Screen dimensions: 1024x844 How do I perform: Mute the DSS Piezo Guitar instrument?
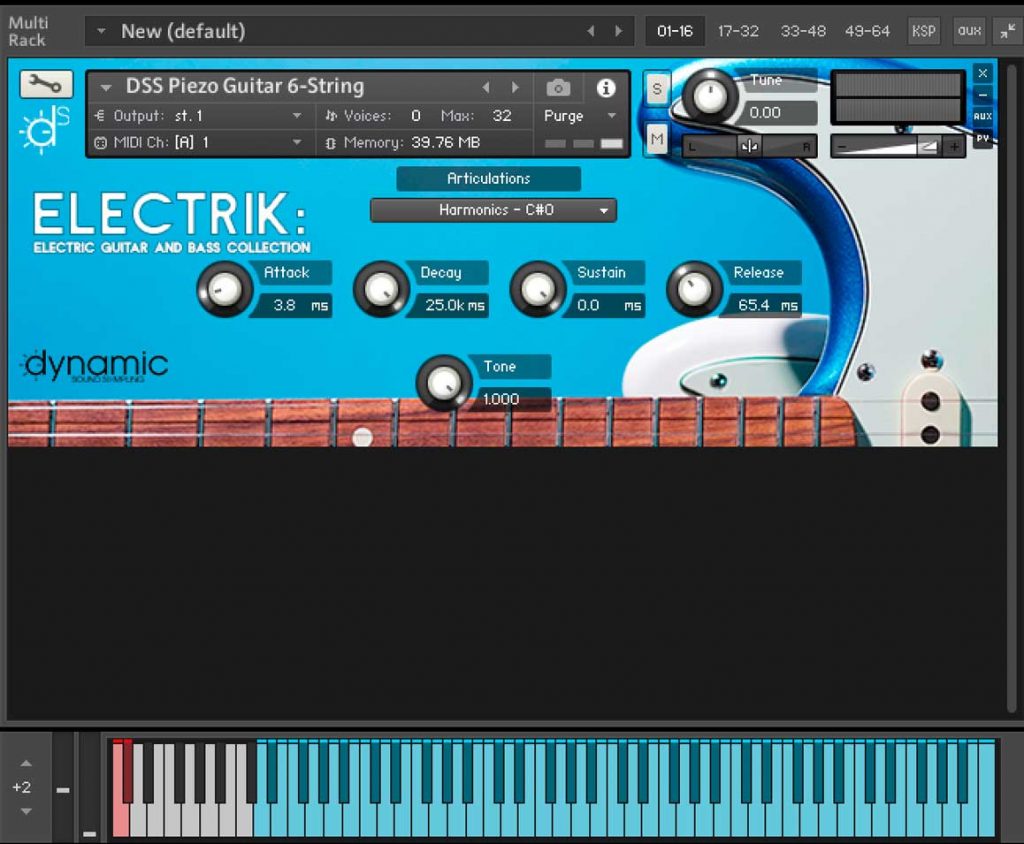[x=656, y=138]
